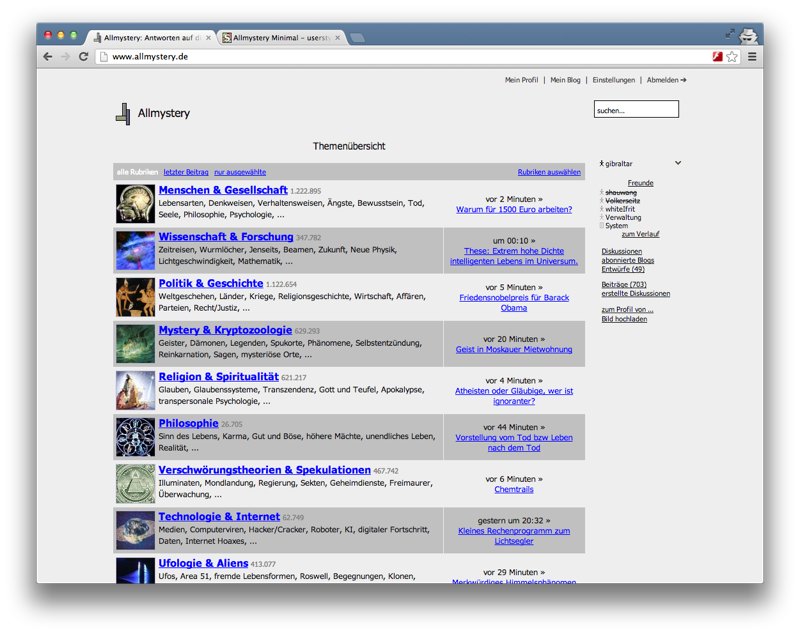
Task: Click the Religion & Spiritualität thumbnail
Action: pos(135,390)
